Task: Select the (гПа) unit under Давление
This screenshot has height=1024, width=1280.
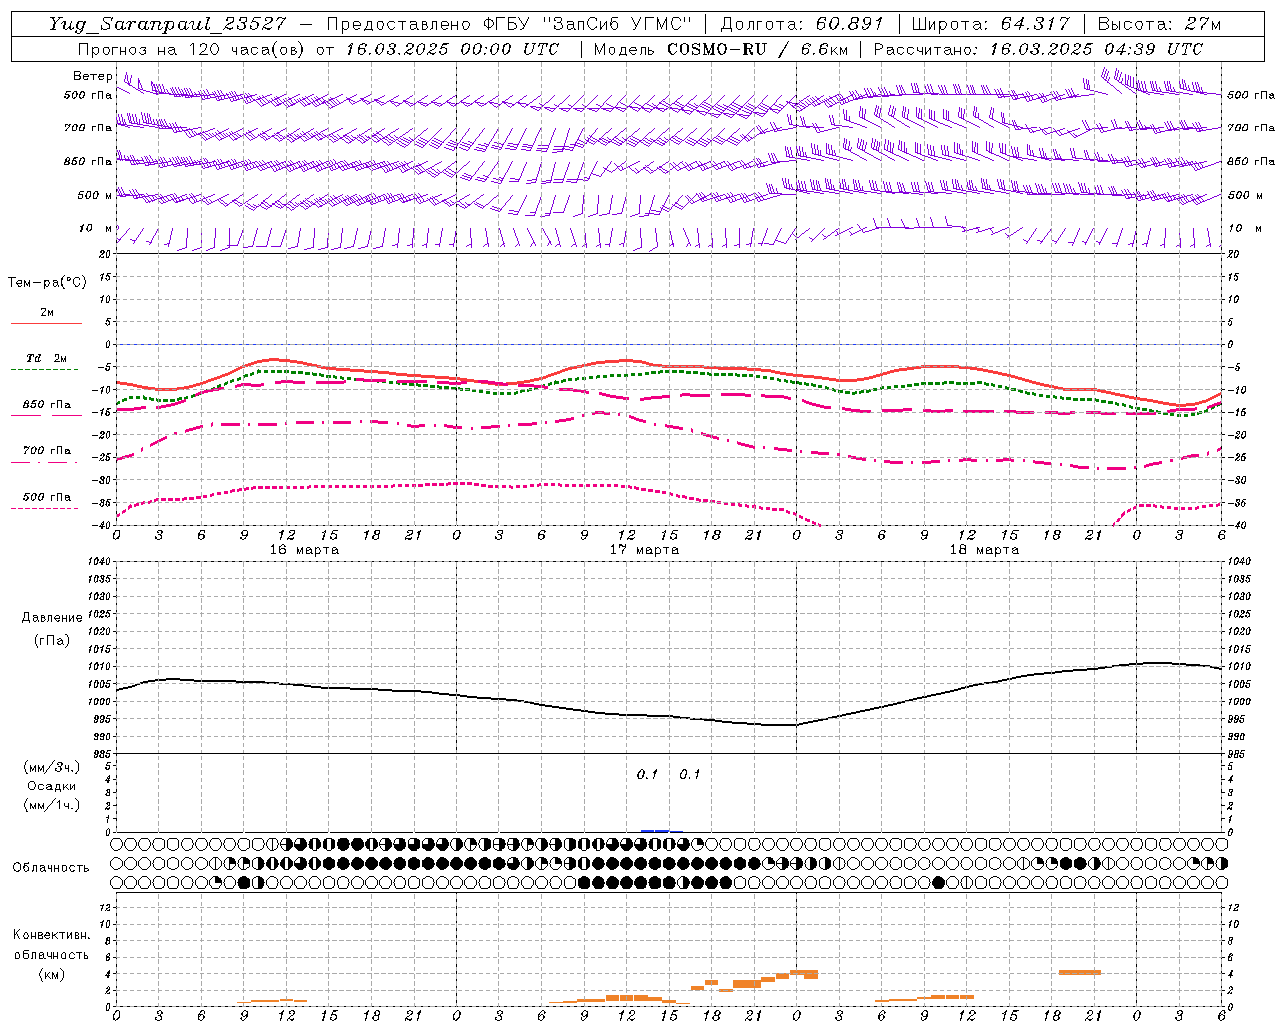Action: tap(52, 640)
